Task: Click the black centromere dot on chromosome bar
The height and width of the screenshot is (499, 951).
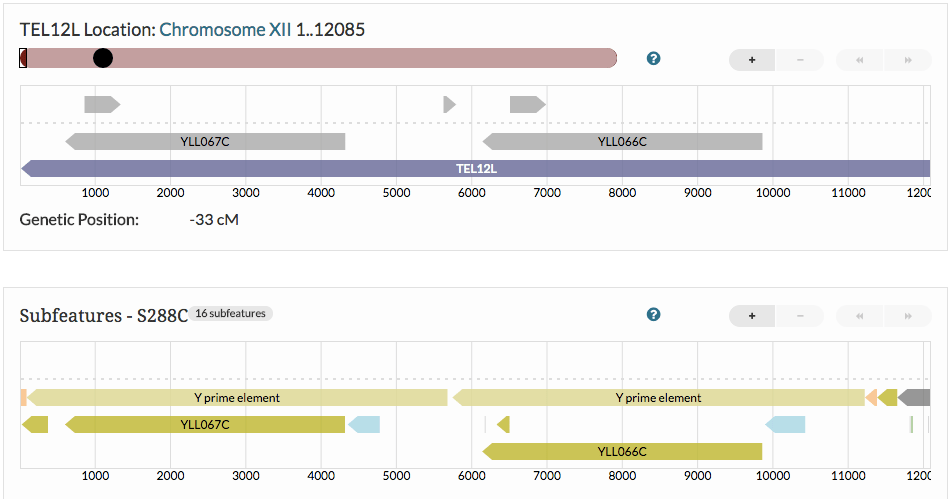Action: coord(103,58)
